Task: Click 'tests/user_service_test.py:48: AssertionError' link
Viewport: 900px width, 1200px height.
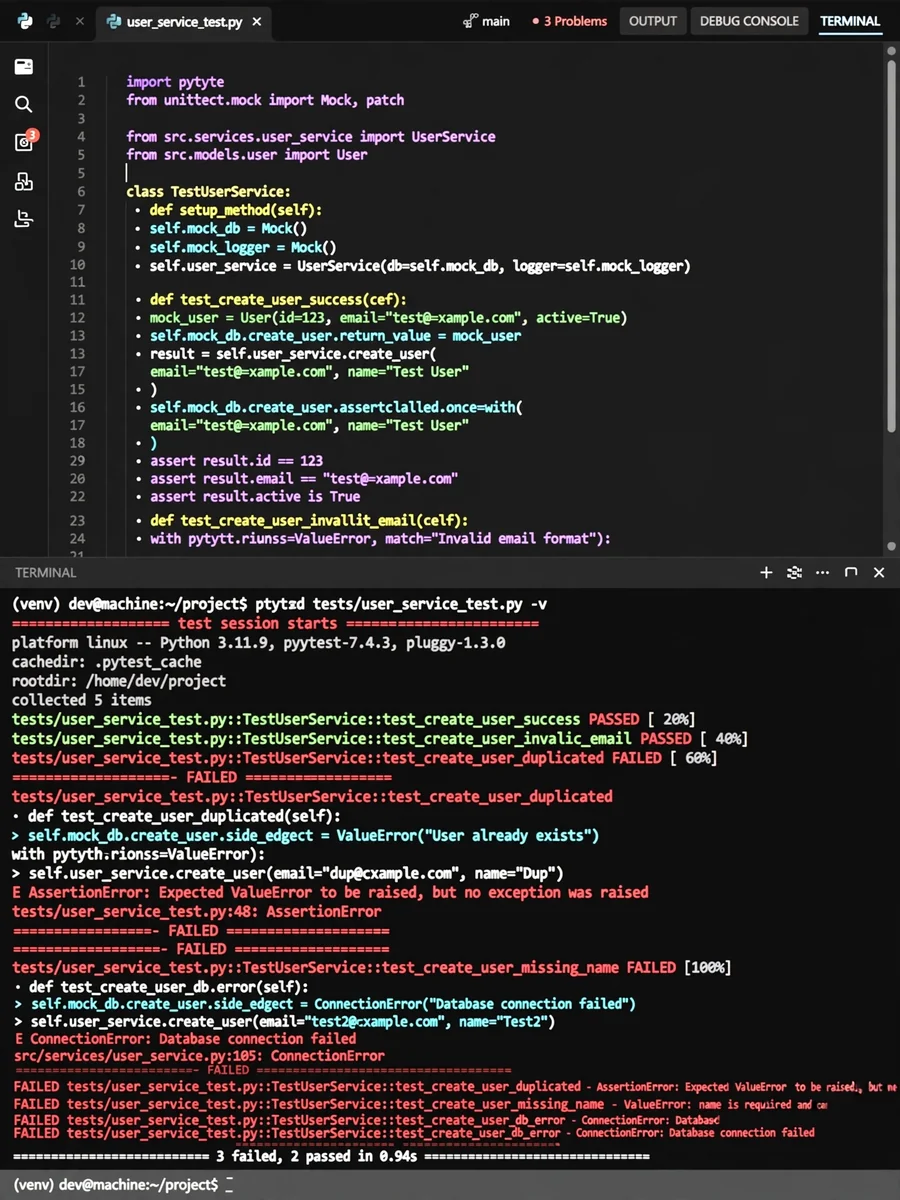Action: [x=196, y=911]
